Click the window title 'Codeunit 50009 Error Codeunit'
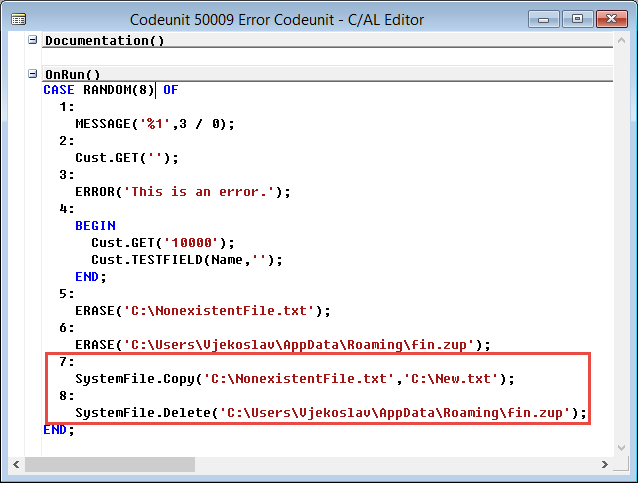 pos(232,20)
